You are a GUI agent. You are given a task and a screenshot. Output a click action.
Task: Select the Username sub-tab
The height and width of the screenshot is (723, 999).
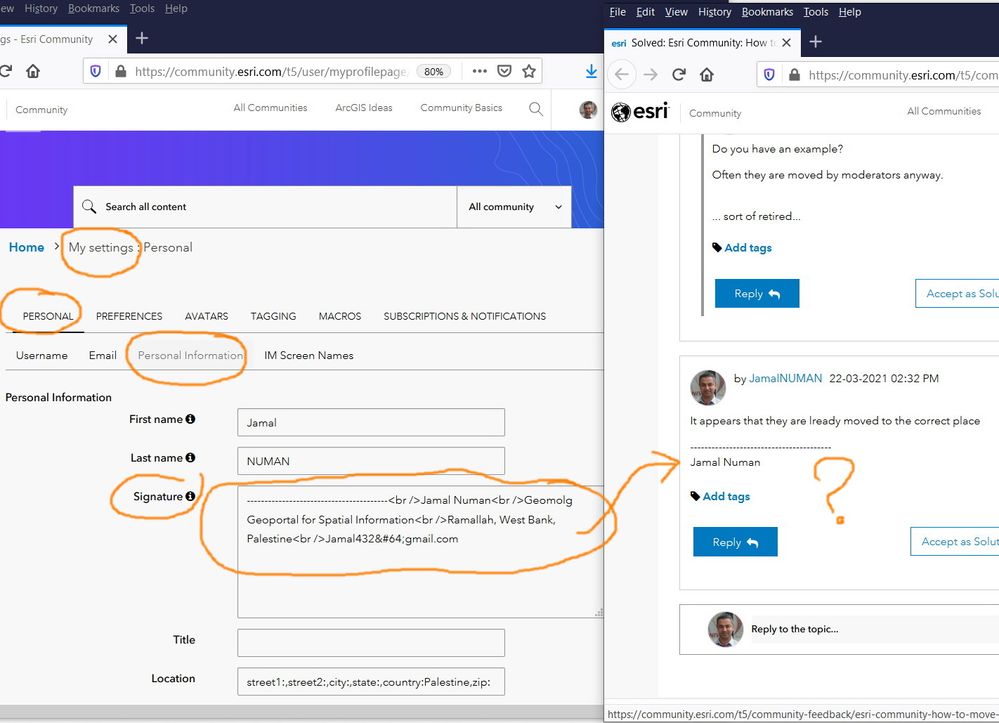coord(41,355)
